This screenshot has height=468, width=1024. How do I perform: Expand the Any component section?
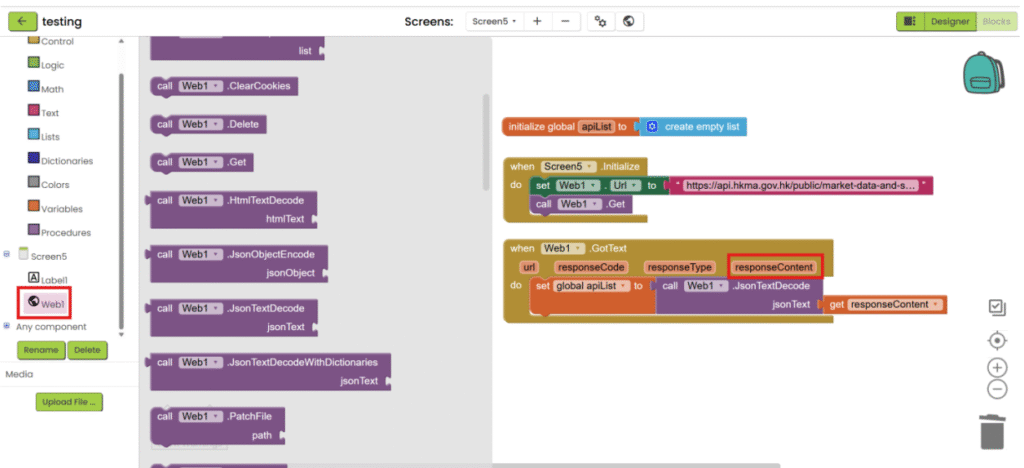(x=8, y=326)
